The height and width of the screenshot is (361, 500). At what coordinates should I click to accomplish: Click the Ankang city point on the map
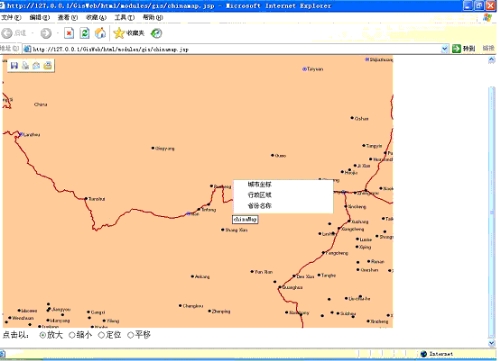click(192, 276)
